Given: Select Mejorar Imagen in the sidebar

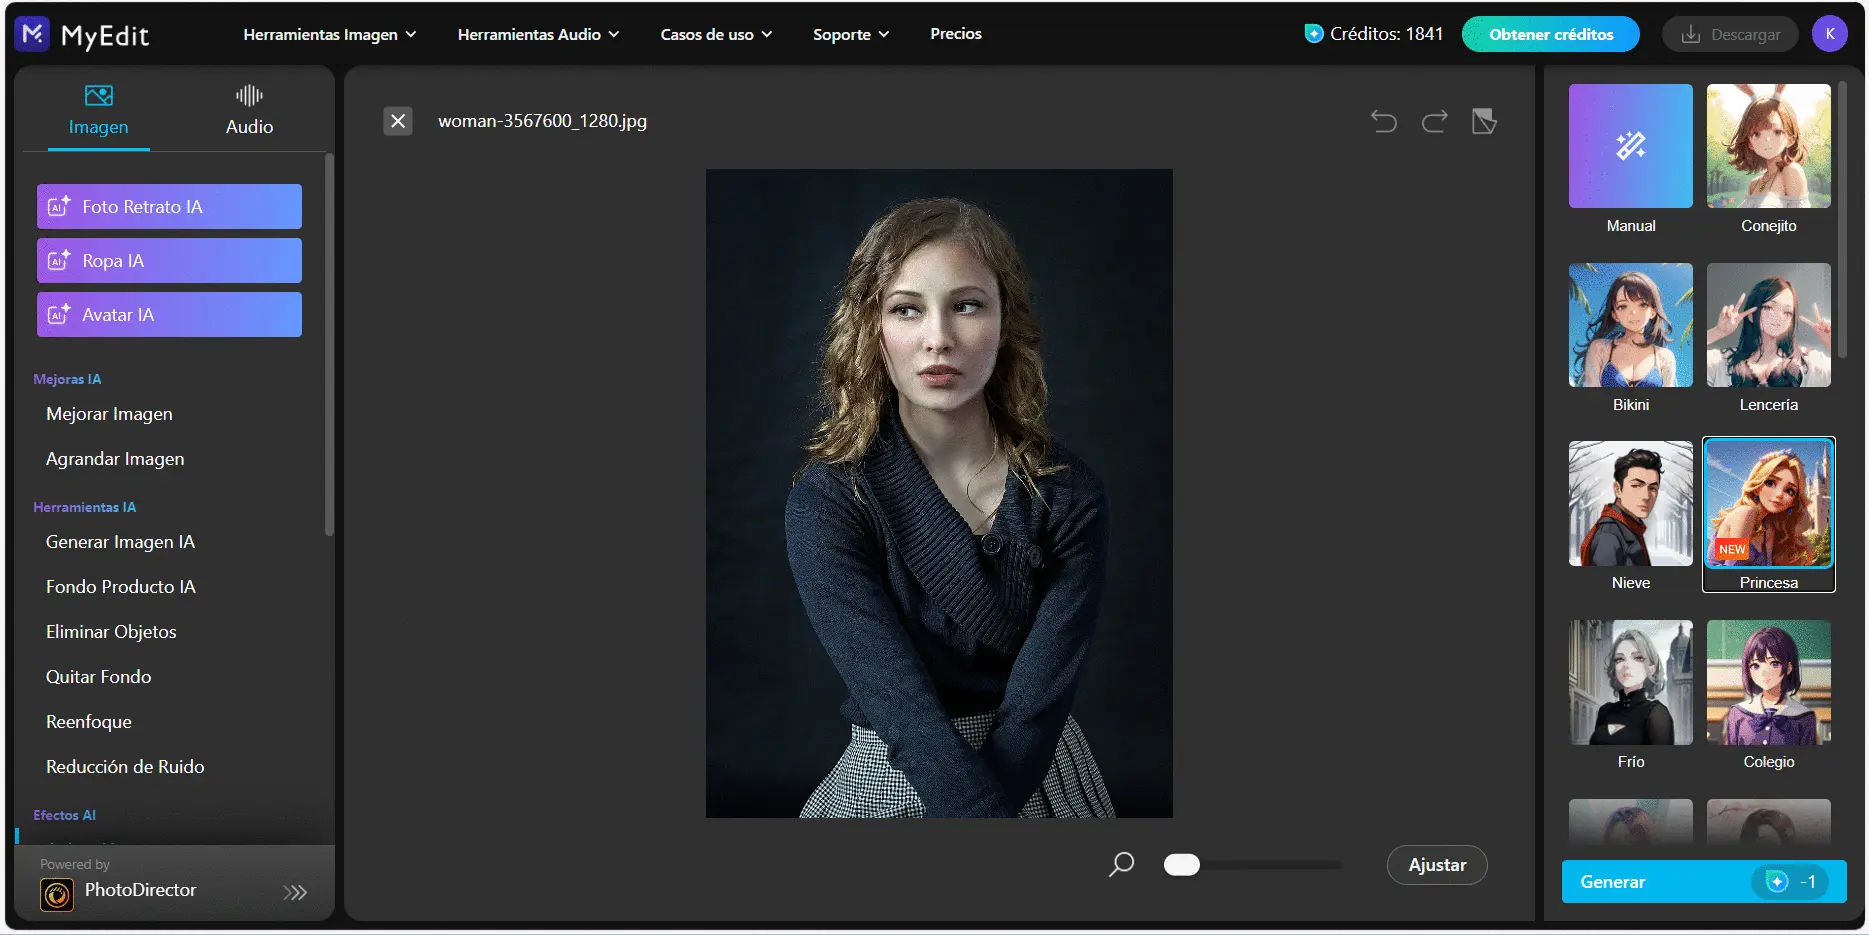Looking at the screenshot, I should (x=109, y=414).
